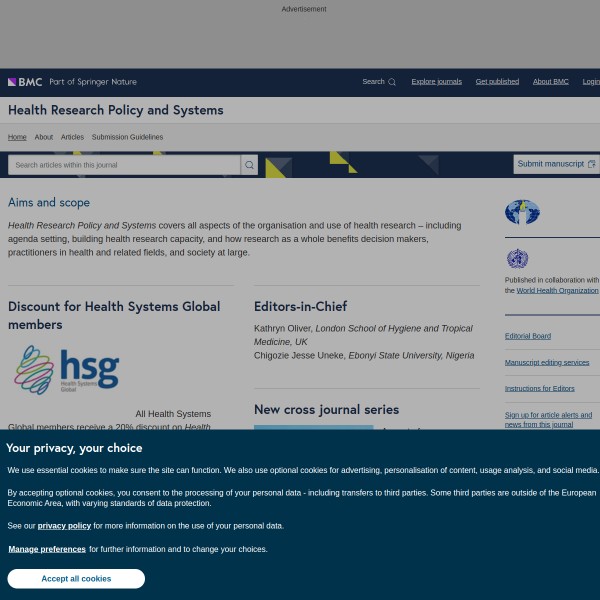Click the magnifier search submit icon
Image resolution: width=600 pixels, height=600 pixels.
[x=249, y=165]
